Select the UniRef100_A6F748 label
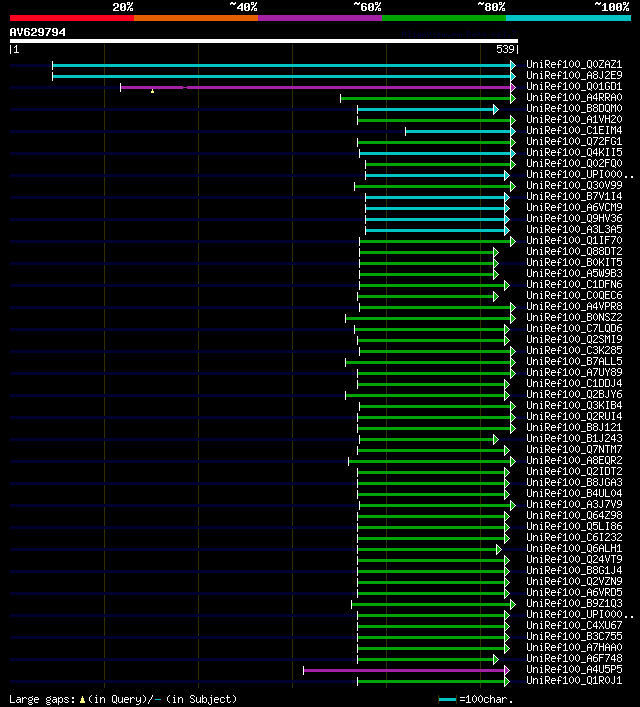640x707 pixels. coord(574,659)
